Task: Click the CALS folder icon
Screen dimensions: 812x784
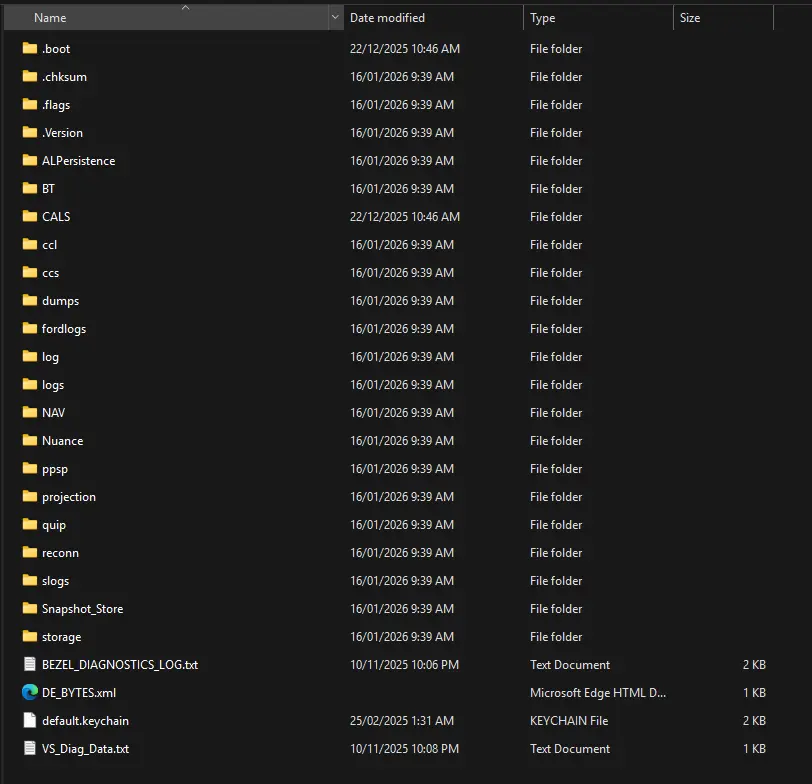Action: [x=30, y=216]
